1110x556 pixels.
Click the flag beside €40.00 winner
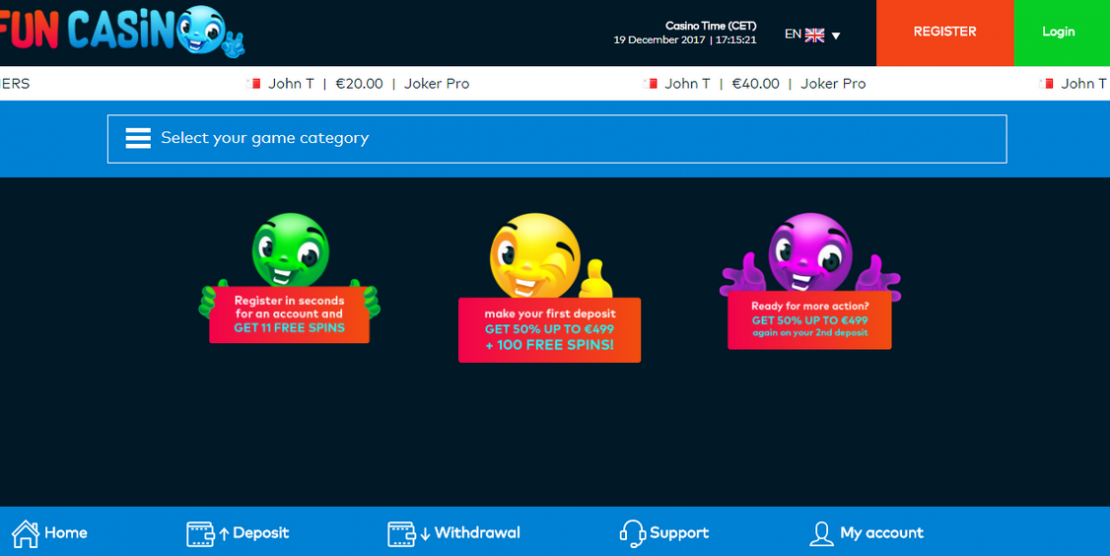(650, 84)
